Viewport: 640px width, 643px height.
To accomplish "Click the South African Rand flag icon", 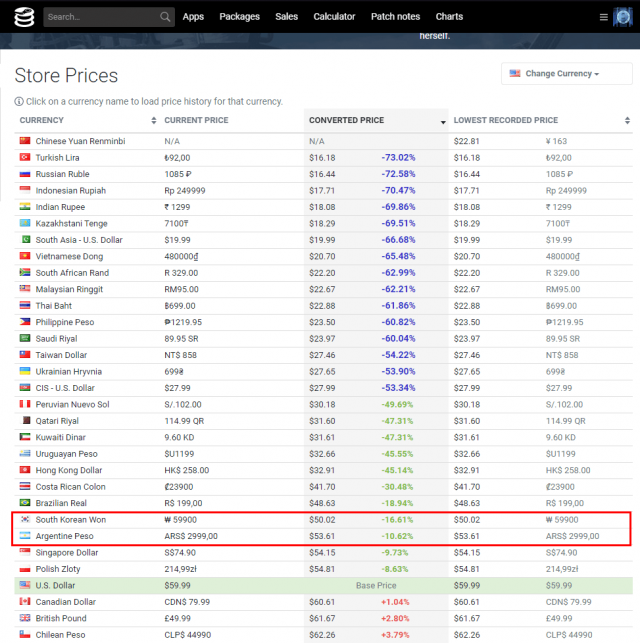I will [25, 272].
